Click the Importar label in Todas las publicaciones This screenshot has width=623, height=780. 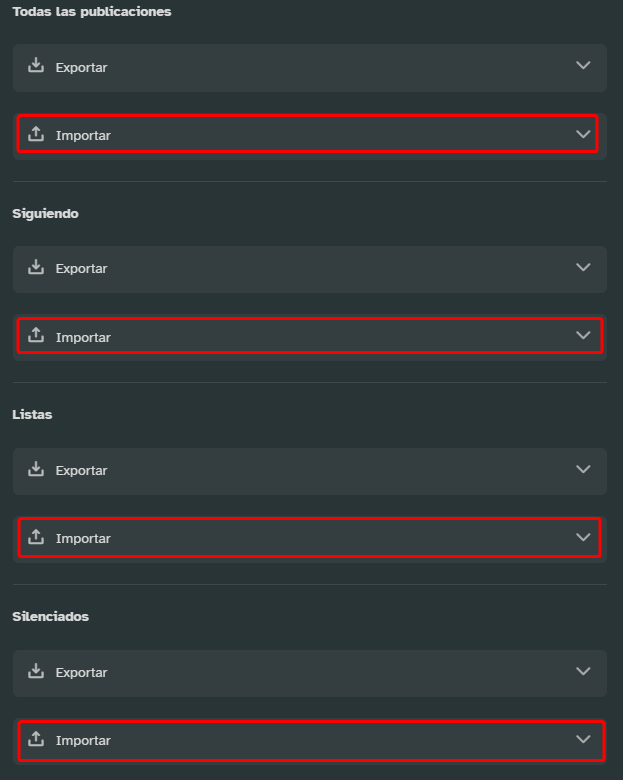click(83, 135)
